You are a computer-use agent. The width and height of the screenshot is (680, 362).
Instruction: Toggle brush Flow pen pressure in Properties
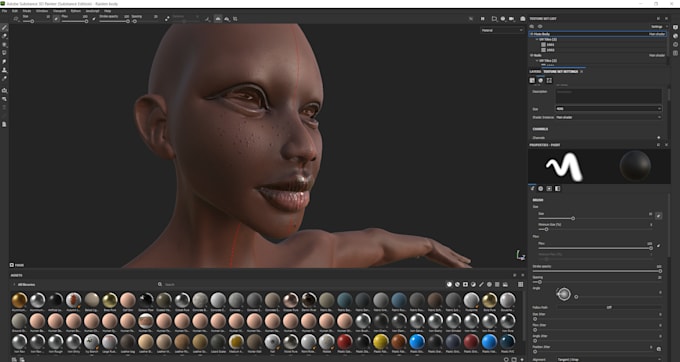659,245
